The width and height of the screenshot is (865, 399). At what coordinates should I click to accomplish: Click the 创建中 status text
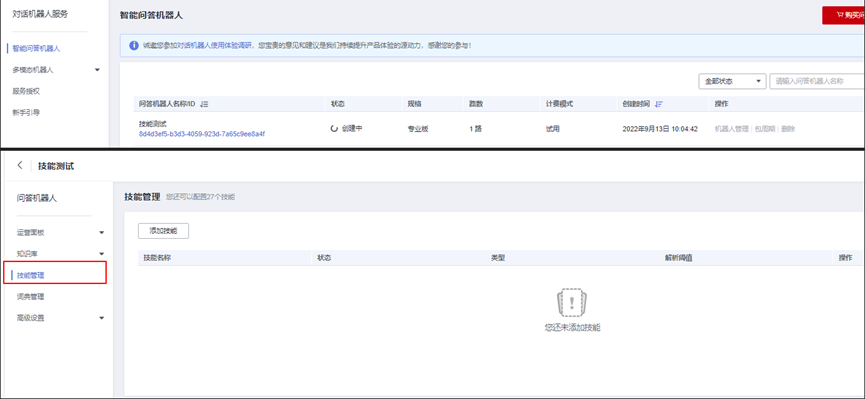[x=352, y=129]
